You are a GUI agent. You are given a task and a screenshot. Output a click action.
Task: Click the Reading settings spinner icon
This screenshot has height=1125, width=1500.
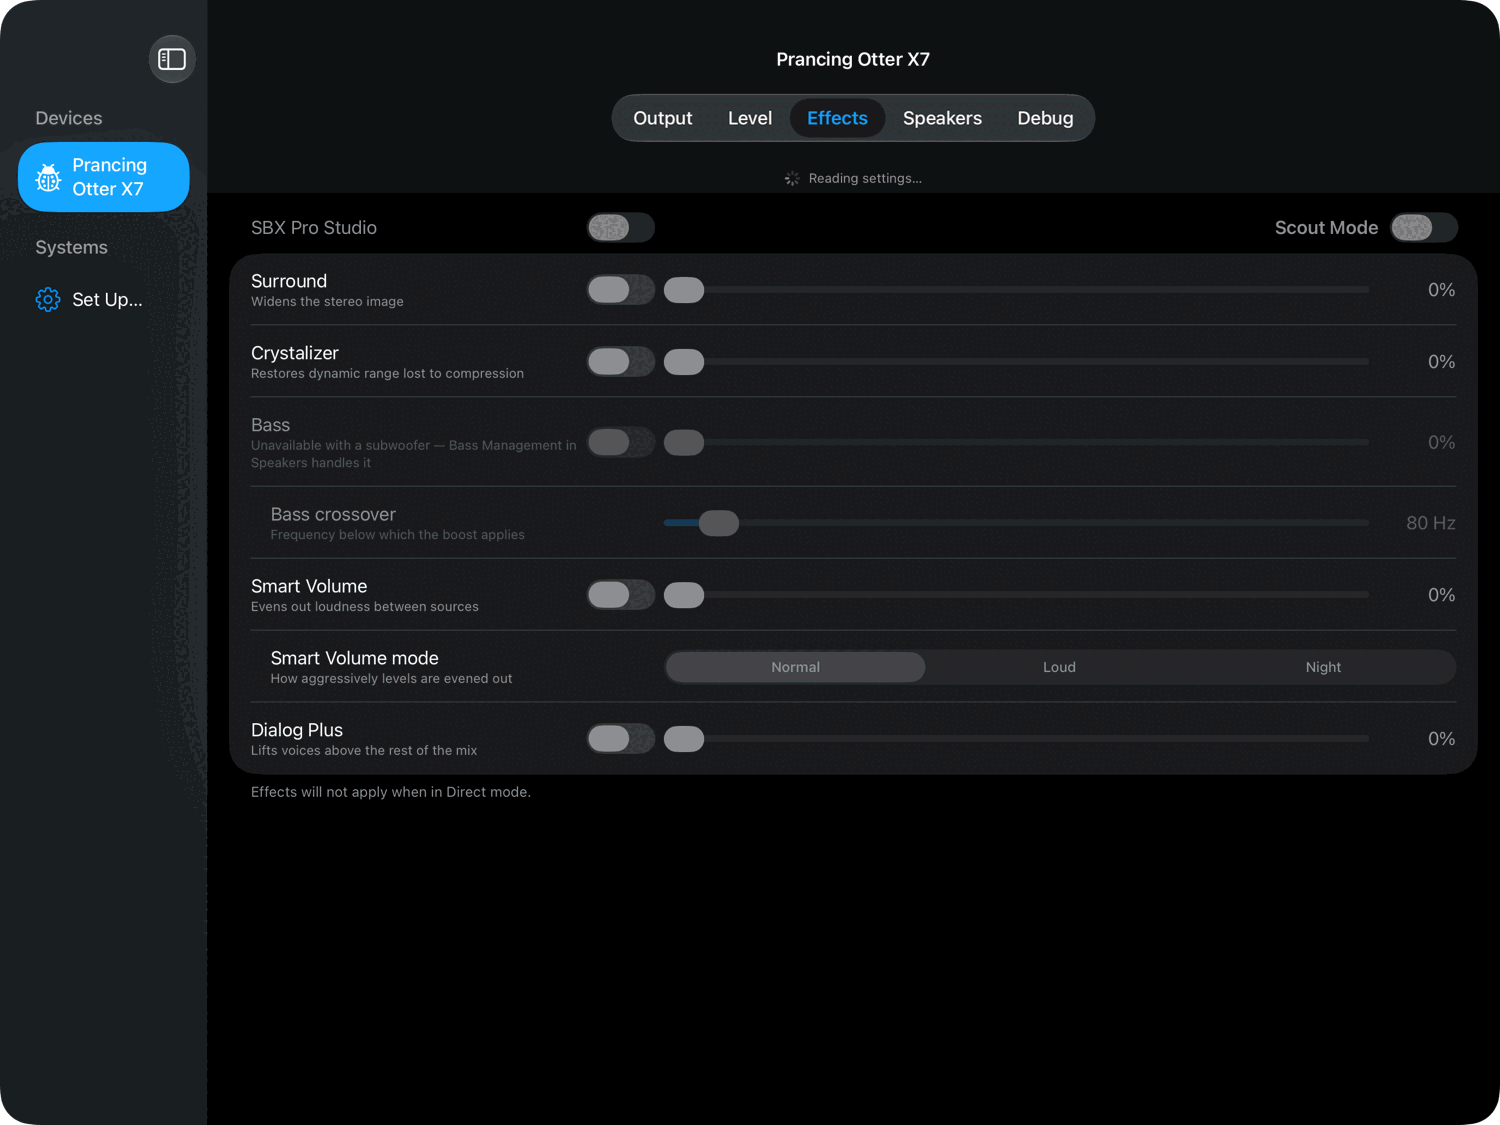pyautogui.click(x=792, y=178)
